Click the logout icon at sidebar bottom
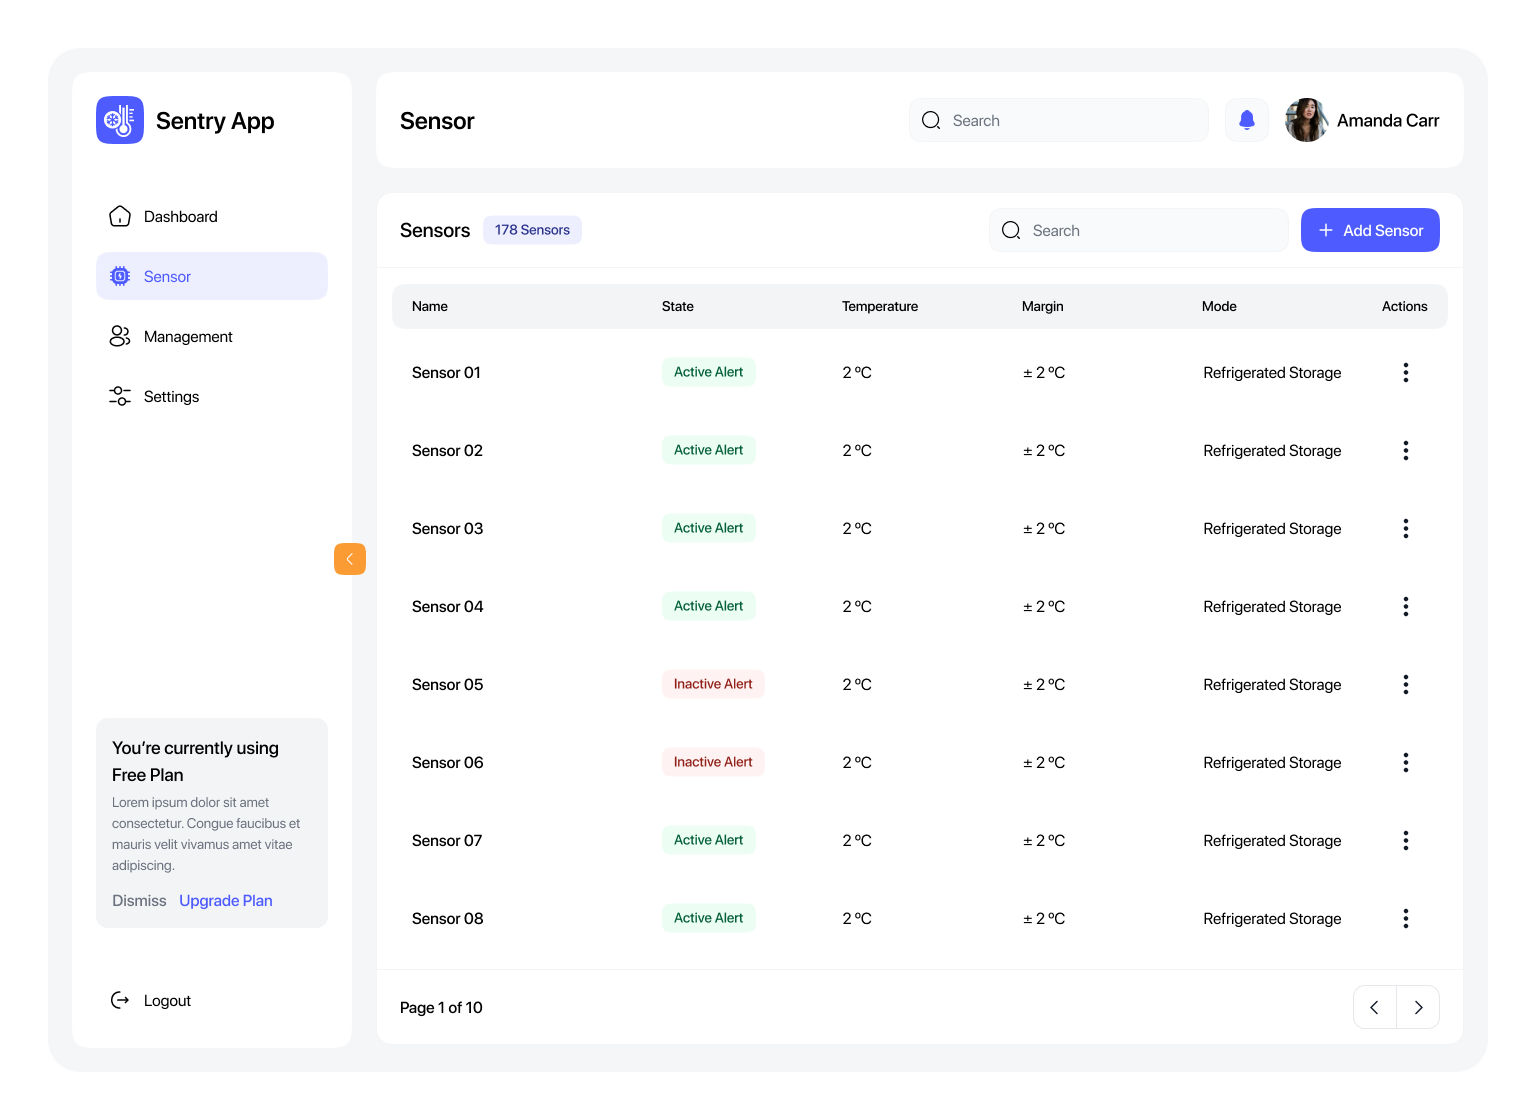This screenshot has height=1120, width=1536. (x=120, y=1000)
